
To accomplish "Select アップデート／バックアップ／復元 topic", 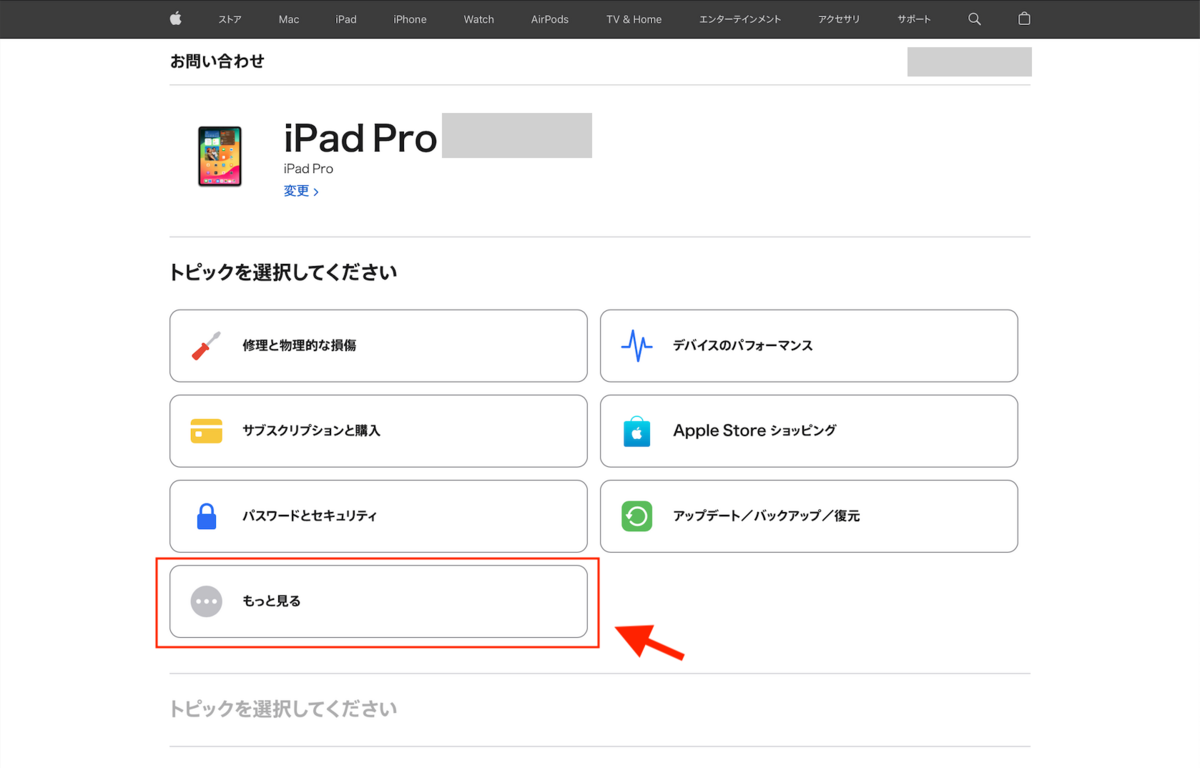I will tap(809, 516).
